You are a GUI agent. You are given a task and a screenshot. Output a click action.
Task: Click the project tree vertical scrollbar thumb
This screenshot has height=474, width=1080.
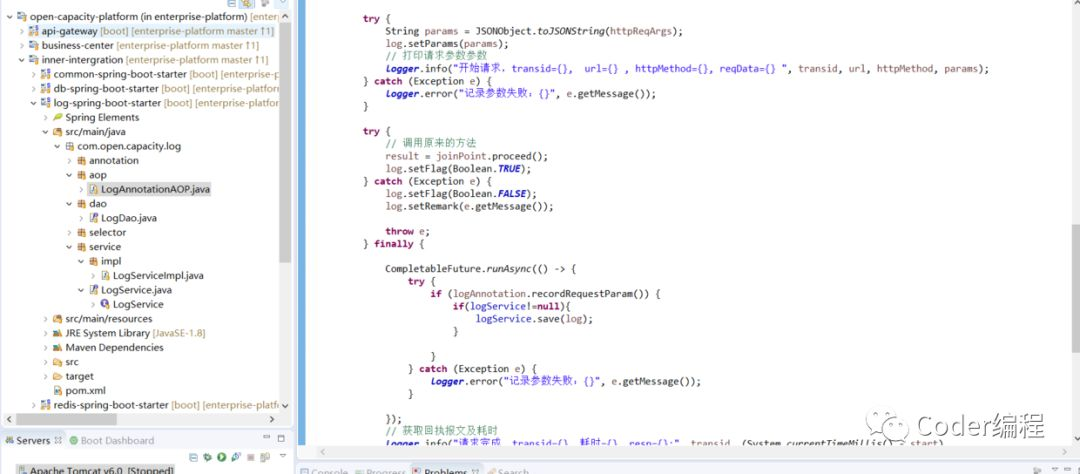(285, 143)
